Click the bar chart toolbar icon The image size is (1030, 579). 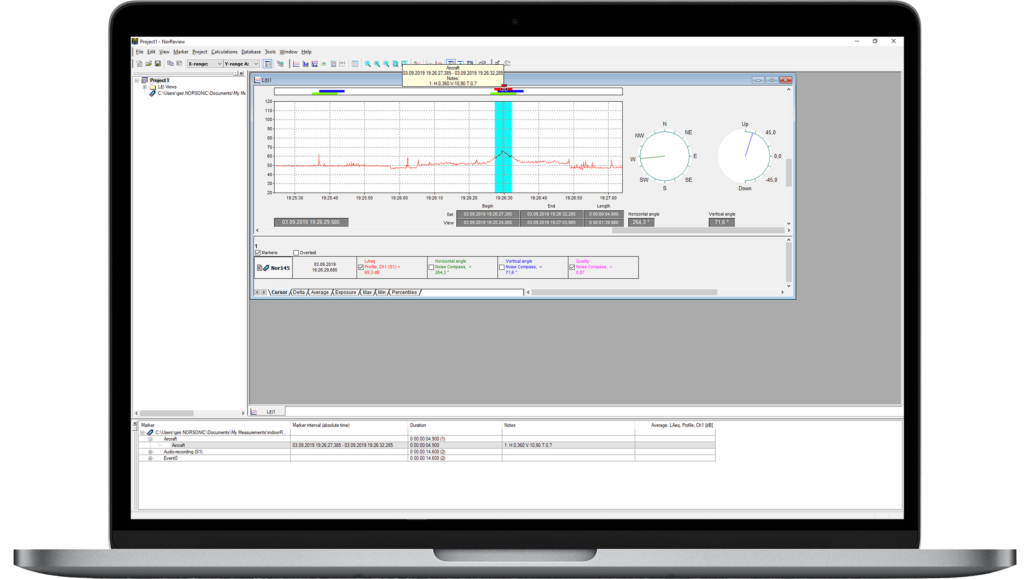click(305, 64)
